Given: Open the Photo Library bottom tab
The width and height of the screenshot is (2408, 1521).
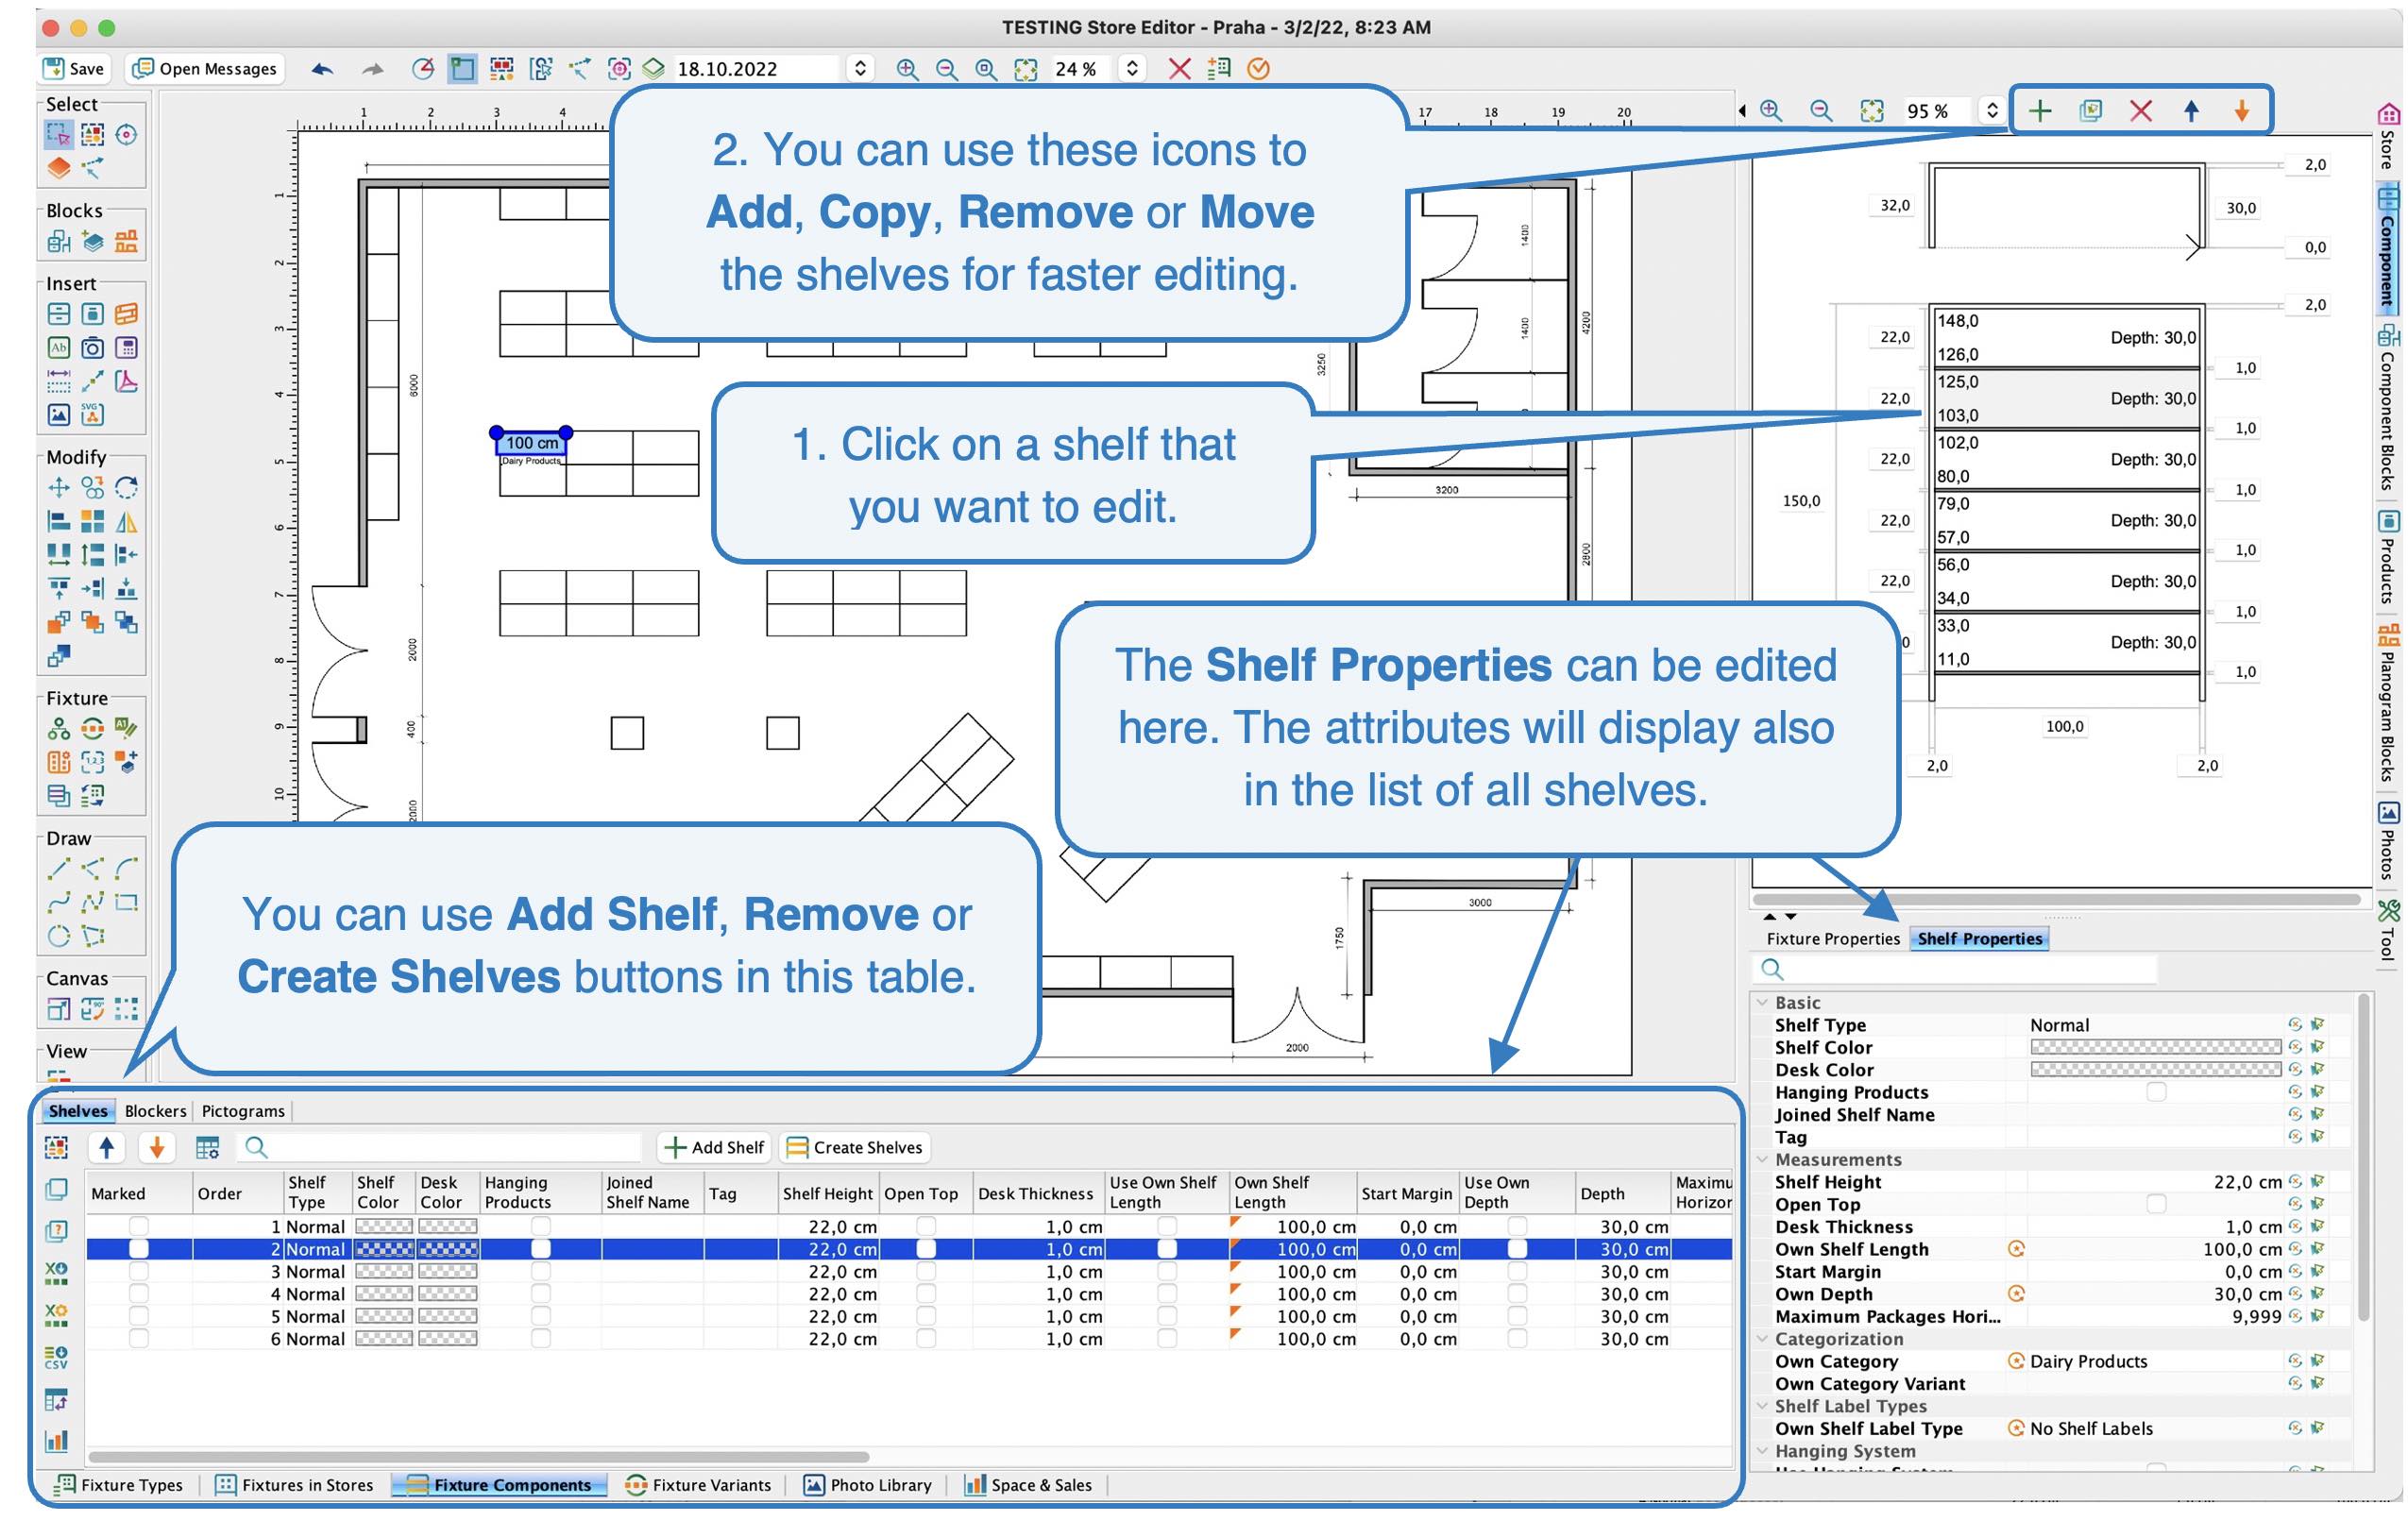Looking at the screenshot, I should pyautogui.click(x=868, y=1485).
